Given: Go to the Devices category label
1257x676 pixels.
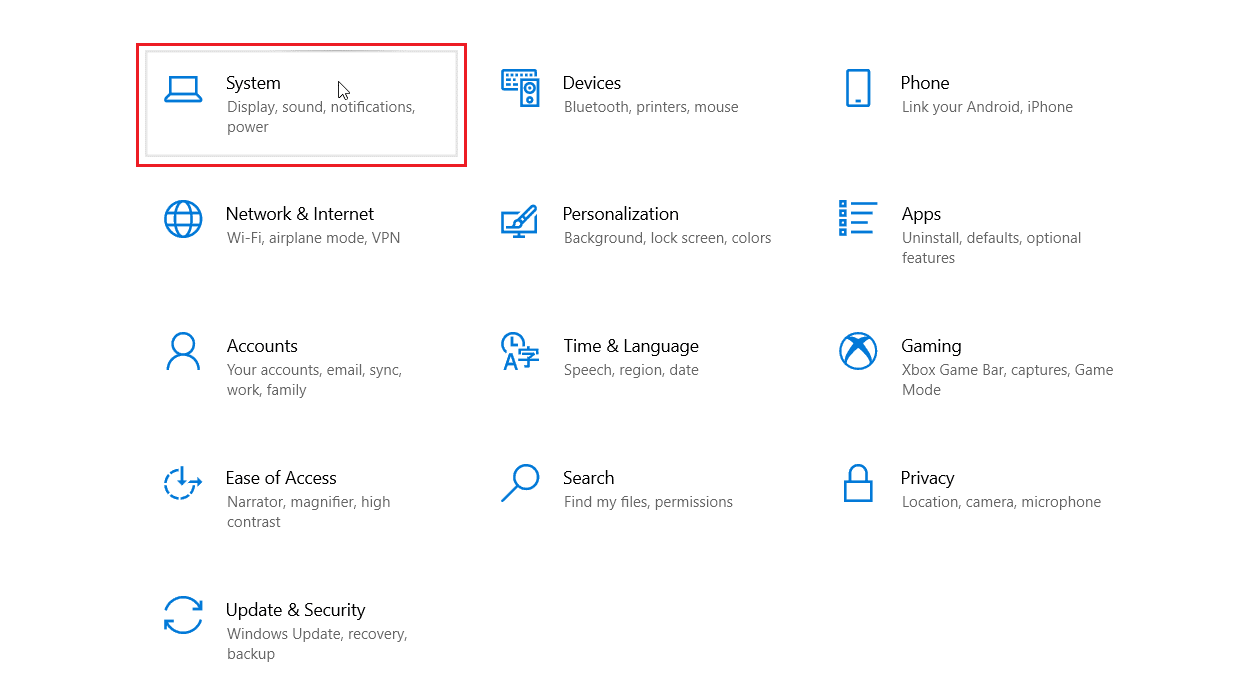Looking at the screenshot, I should (x=592, y=83).
